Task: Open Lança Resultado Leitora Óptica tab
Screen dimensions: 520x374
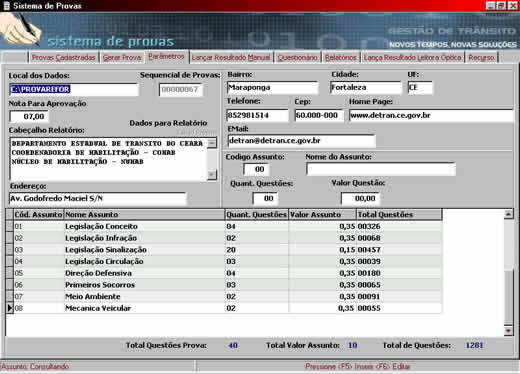Action: [x=412, y=58]
